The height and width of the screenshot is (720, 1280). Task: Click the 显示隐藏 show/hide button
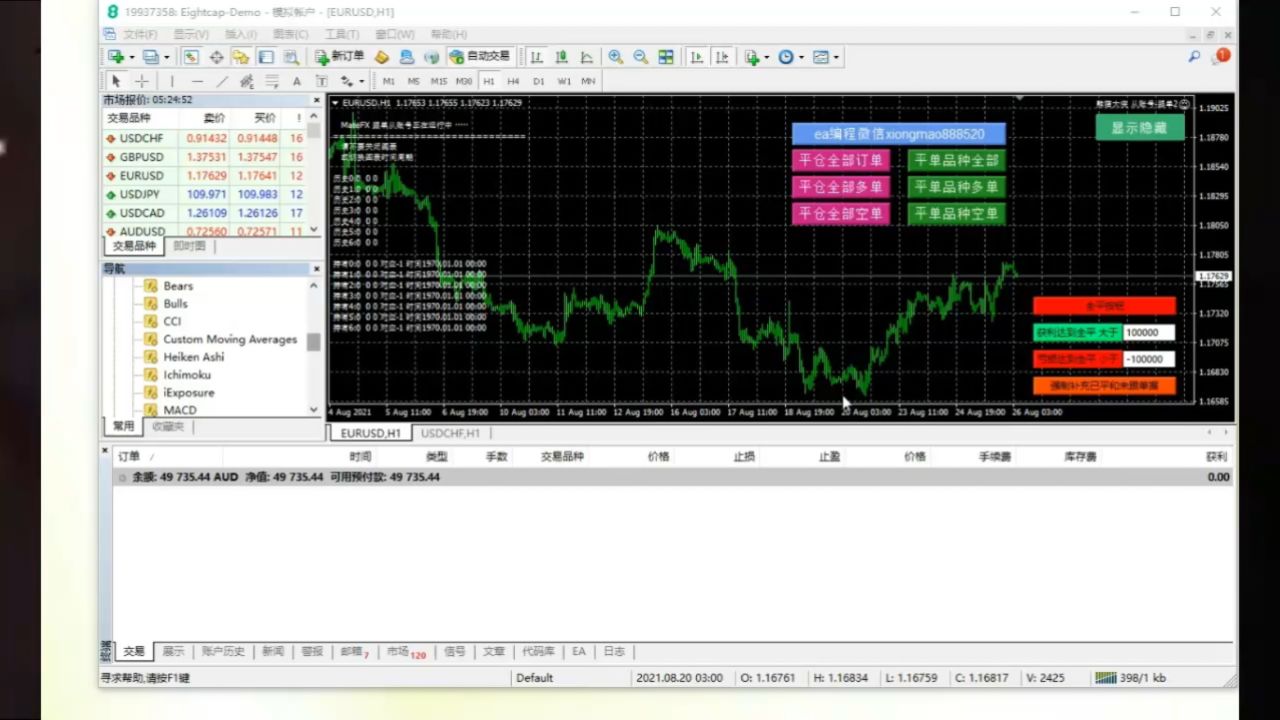click(1140, 127)
